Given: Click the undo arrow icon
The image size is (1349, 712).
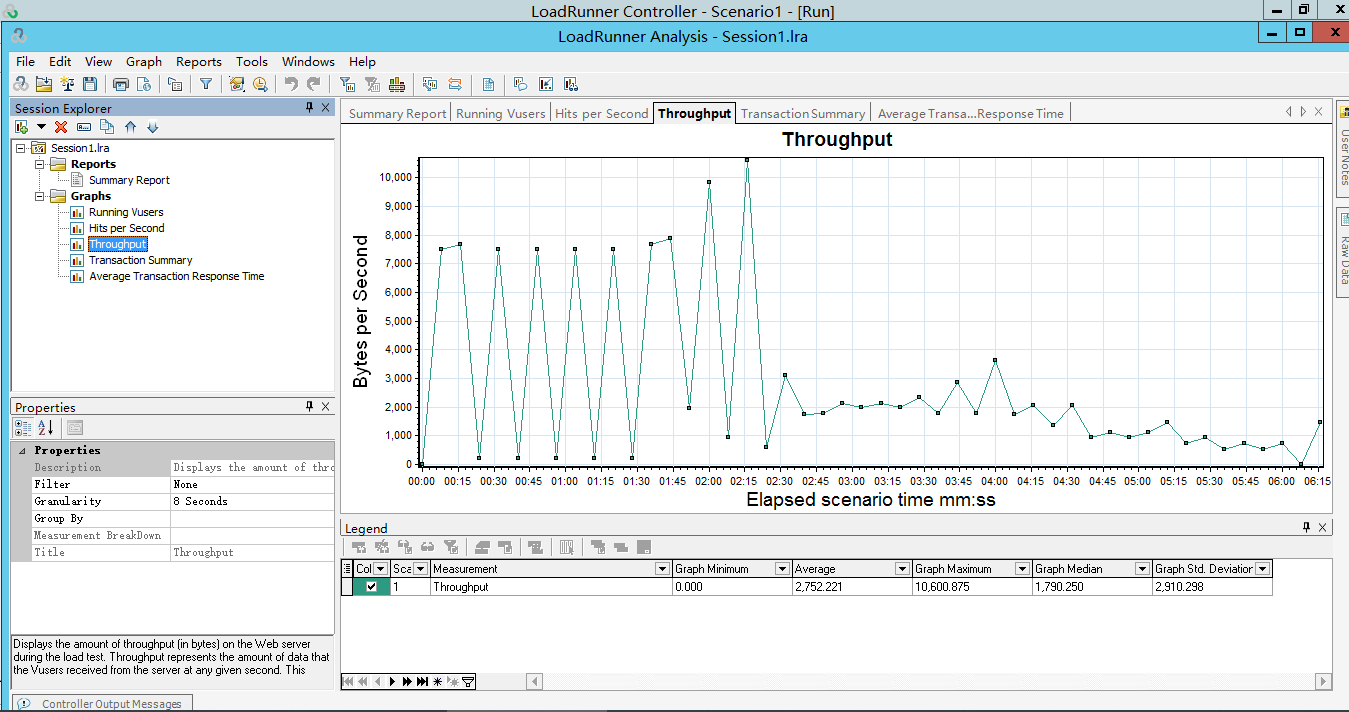Looking at the screenshot, I should [x=291, y=84].
